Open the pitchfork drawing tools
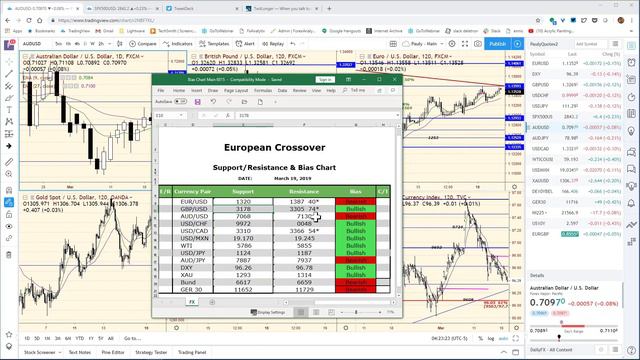Screen dimensions: 640x360 click(9, 86)
